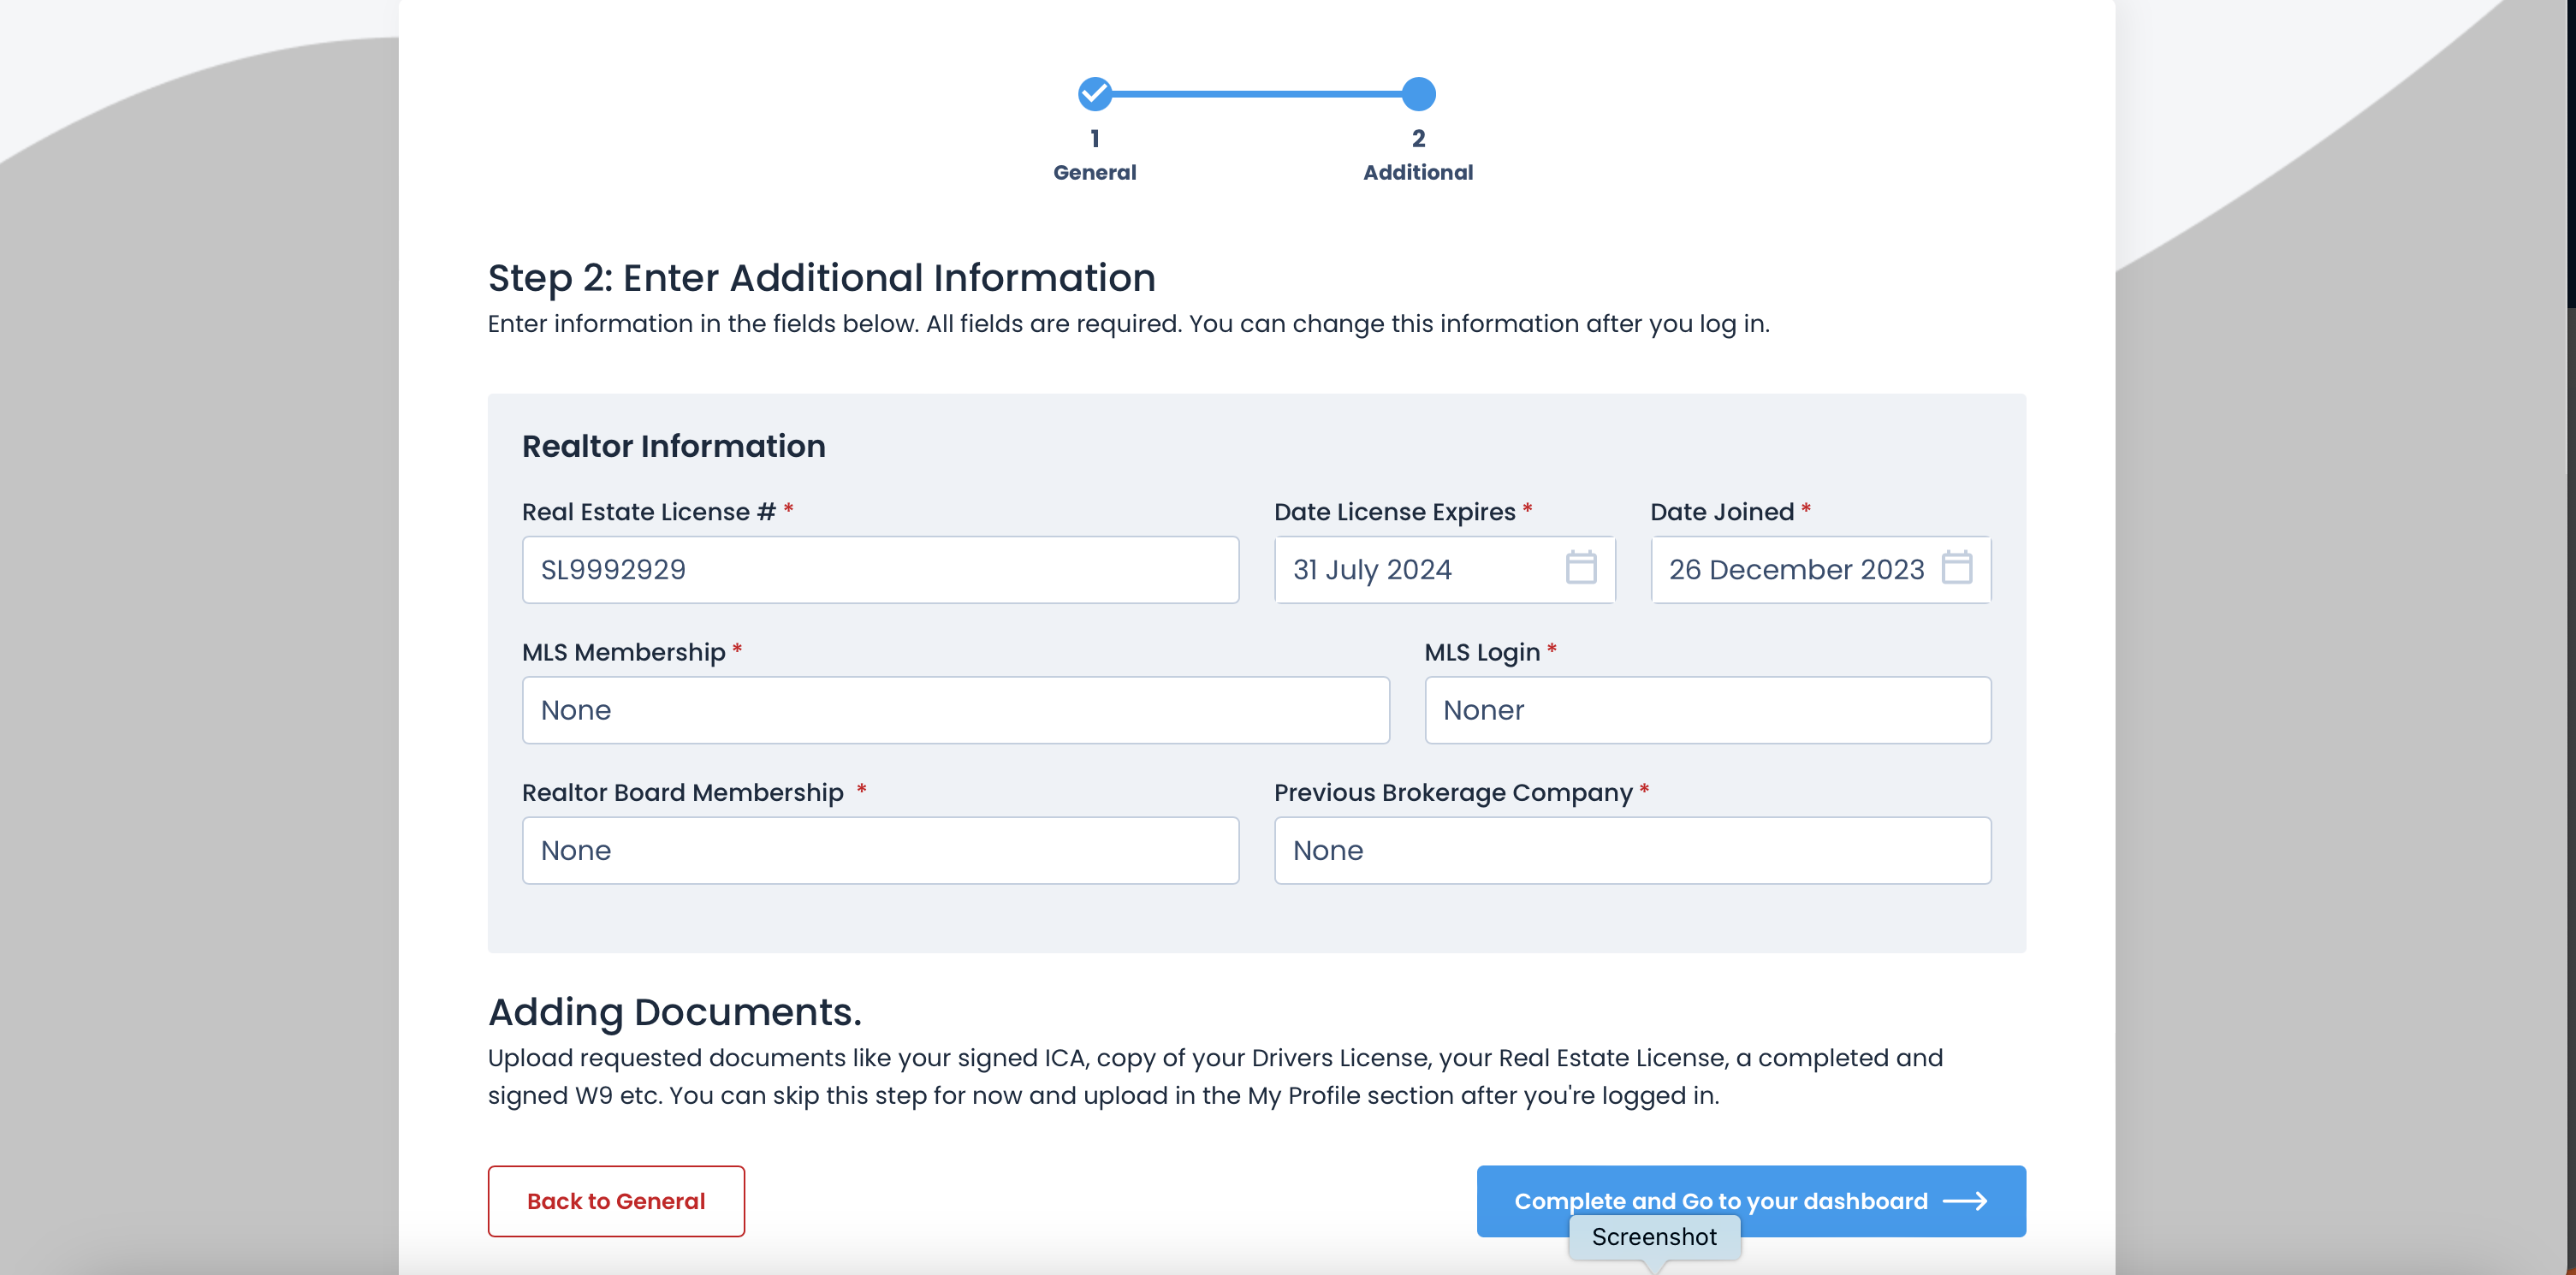Viewport: 2576px width, 1275px height.
Task: Click the completed step 1 checkmark circle
Action: [1095, 94]
